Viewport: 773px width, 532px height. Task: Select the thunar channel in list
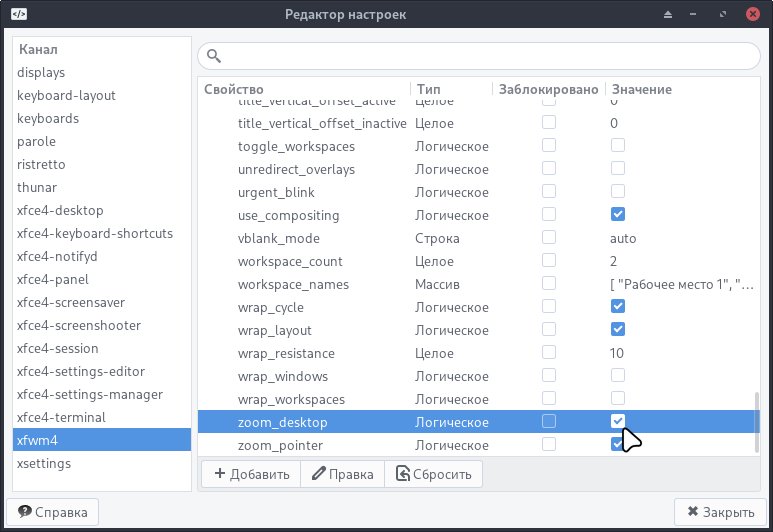[37, 187]
